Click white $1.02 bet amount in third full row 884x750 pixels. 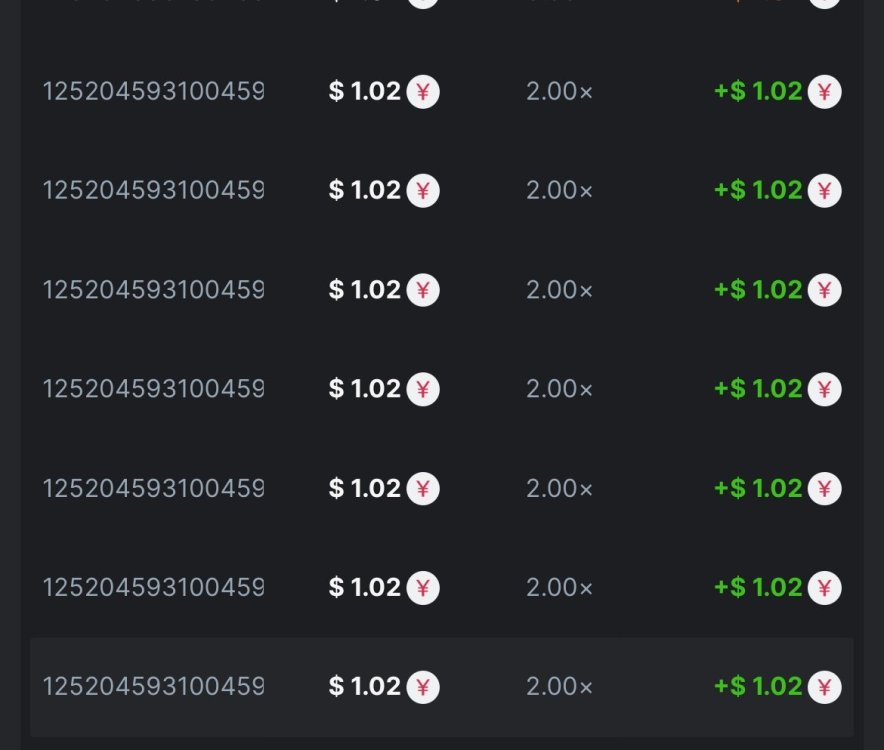coord(365,290)
